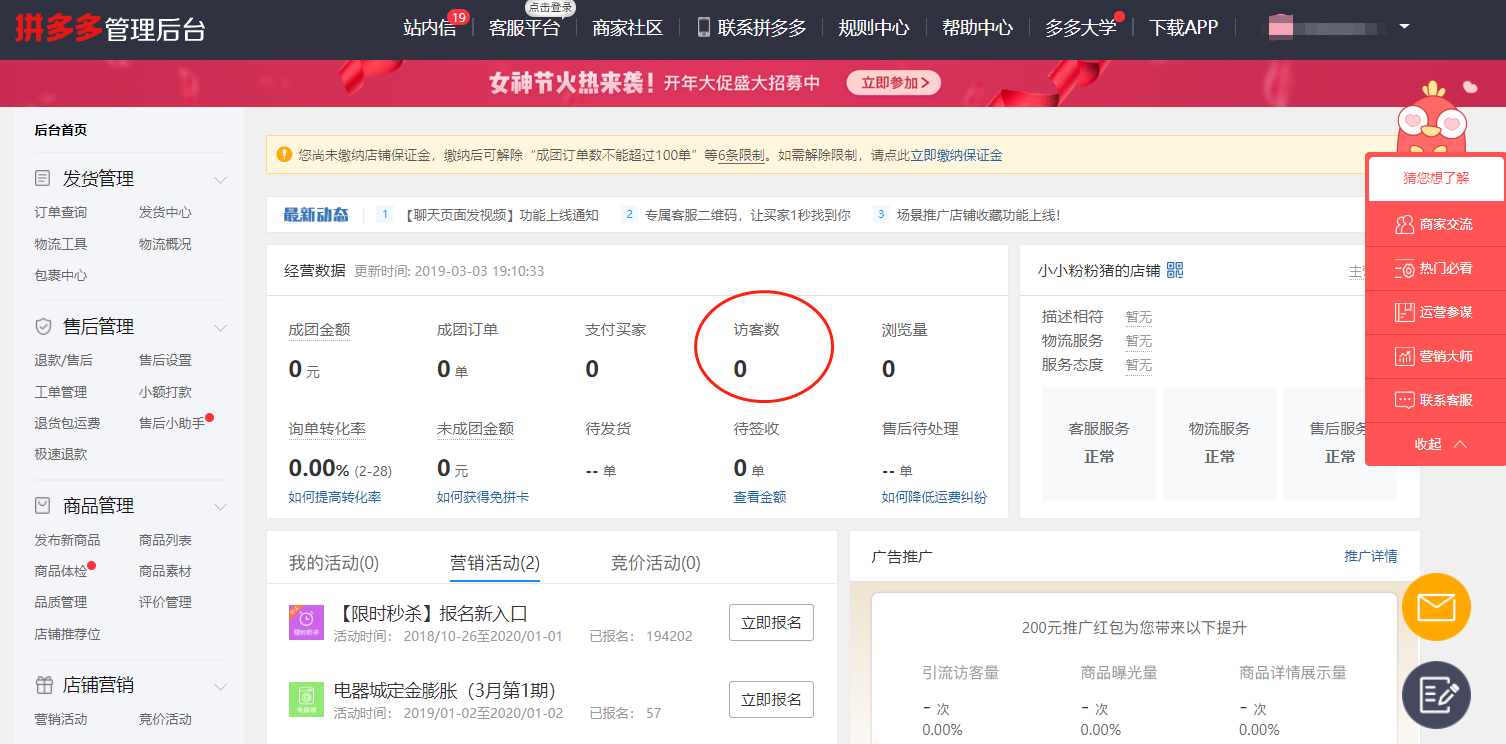Click the store QR code icon

(x=1174, y=270)
